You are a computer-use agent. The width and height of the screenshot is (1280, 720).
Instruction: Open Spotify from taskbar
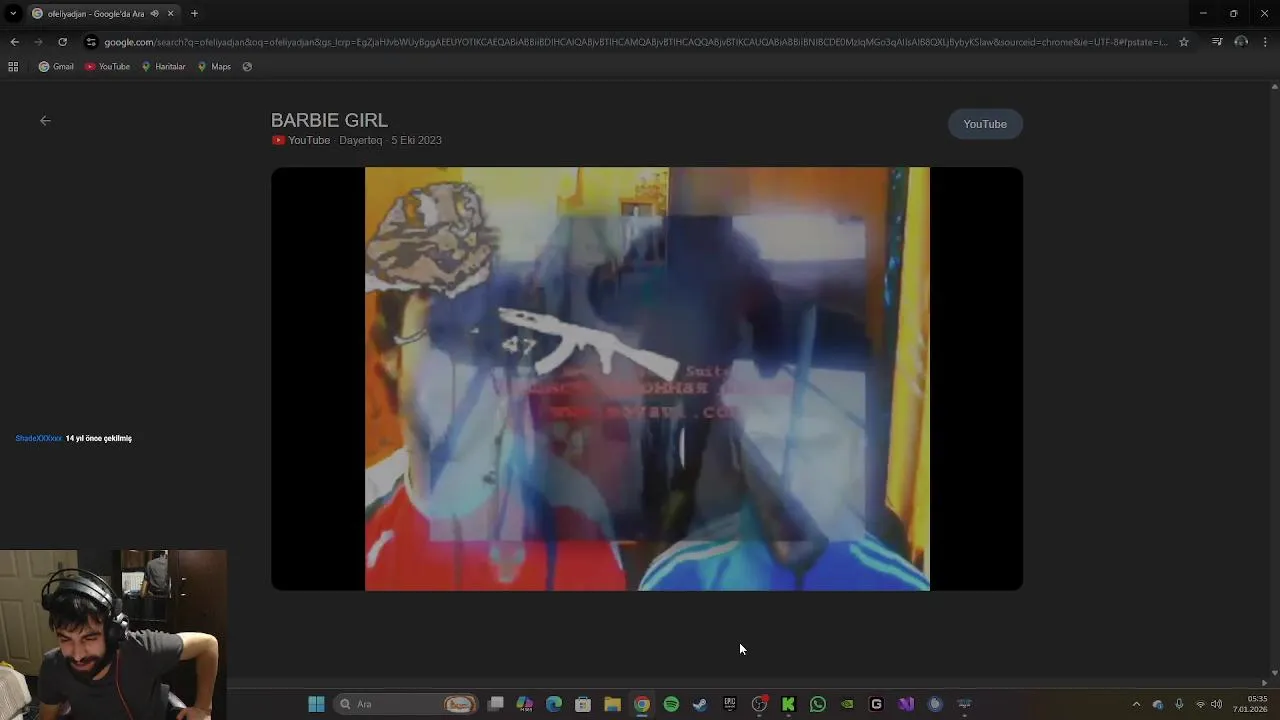click(671, 704)
